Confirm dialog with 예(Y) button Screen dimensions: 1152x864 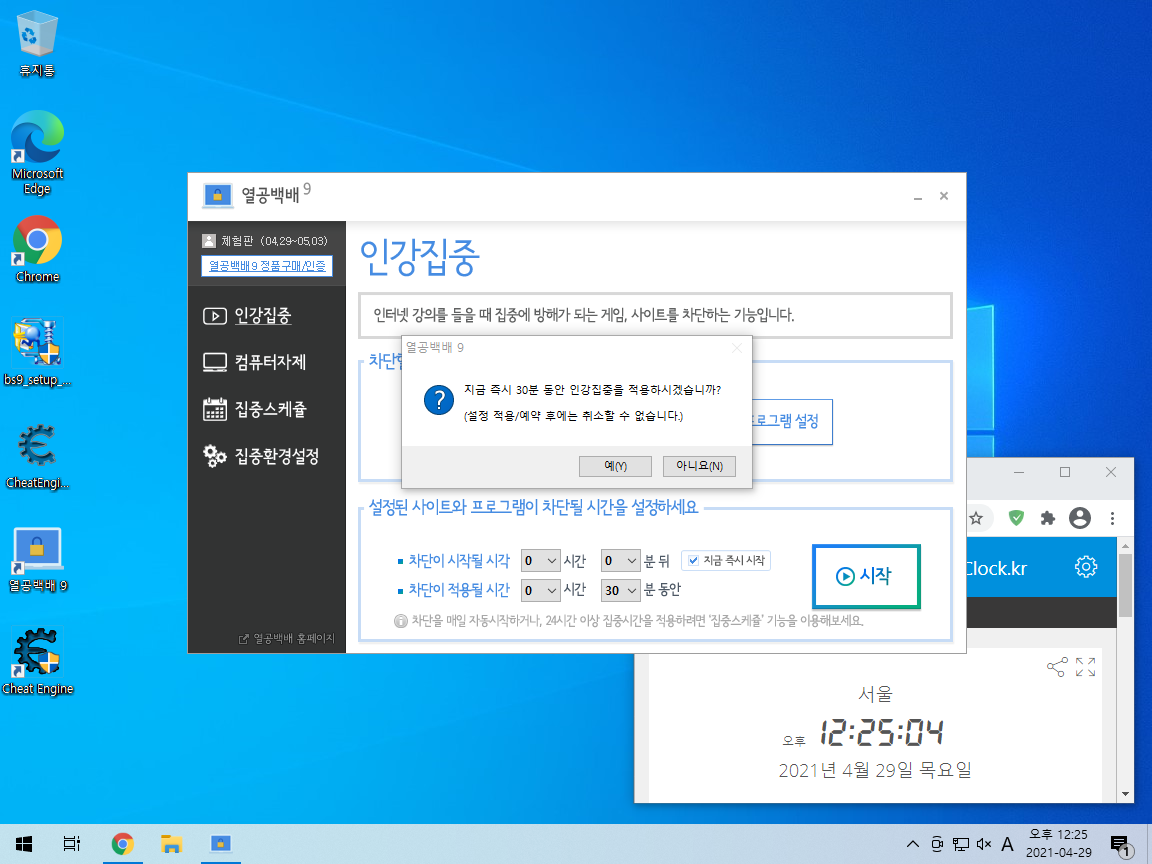click(x=615, y=466)
